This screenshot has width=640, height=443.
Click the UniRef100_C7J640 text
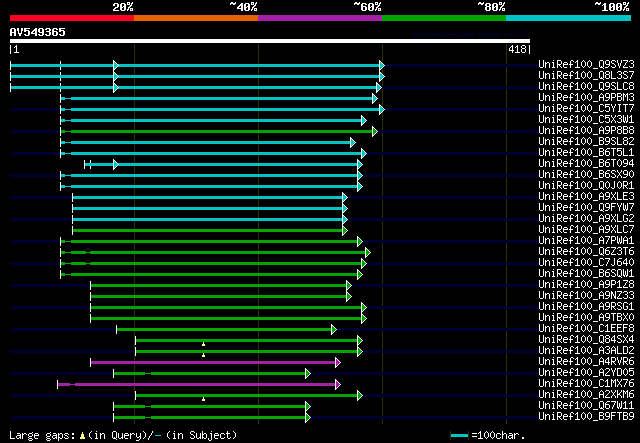click(x=586, y=263)
